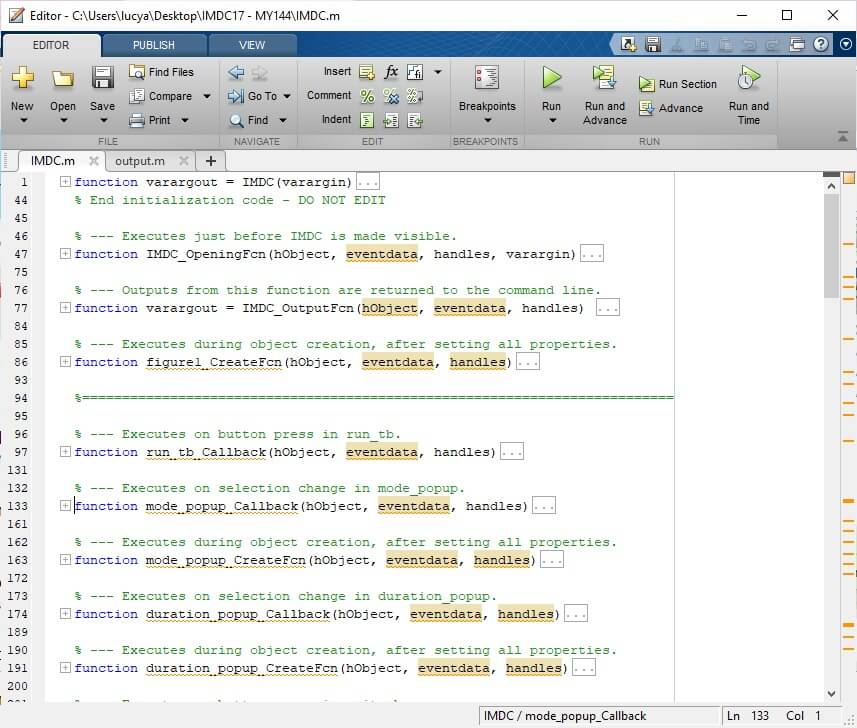
Task: Collapse the toolstrip with the minimize arrow
Action: 843,136
